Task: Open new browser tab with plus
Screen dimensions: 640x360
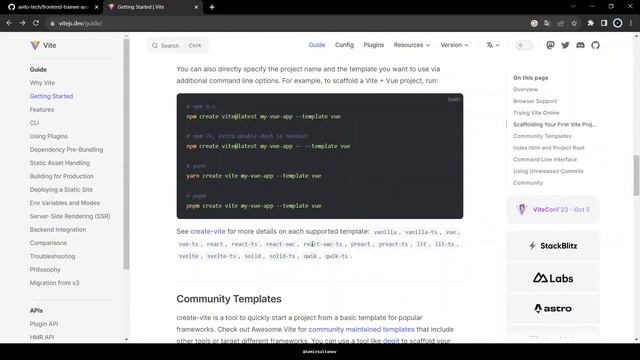Action: click(x=212, y=7)
